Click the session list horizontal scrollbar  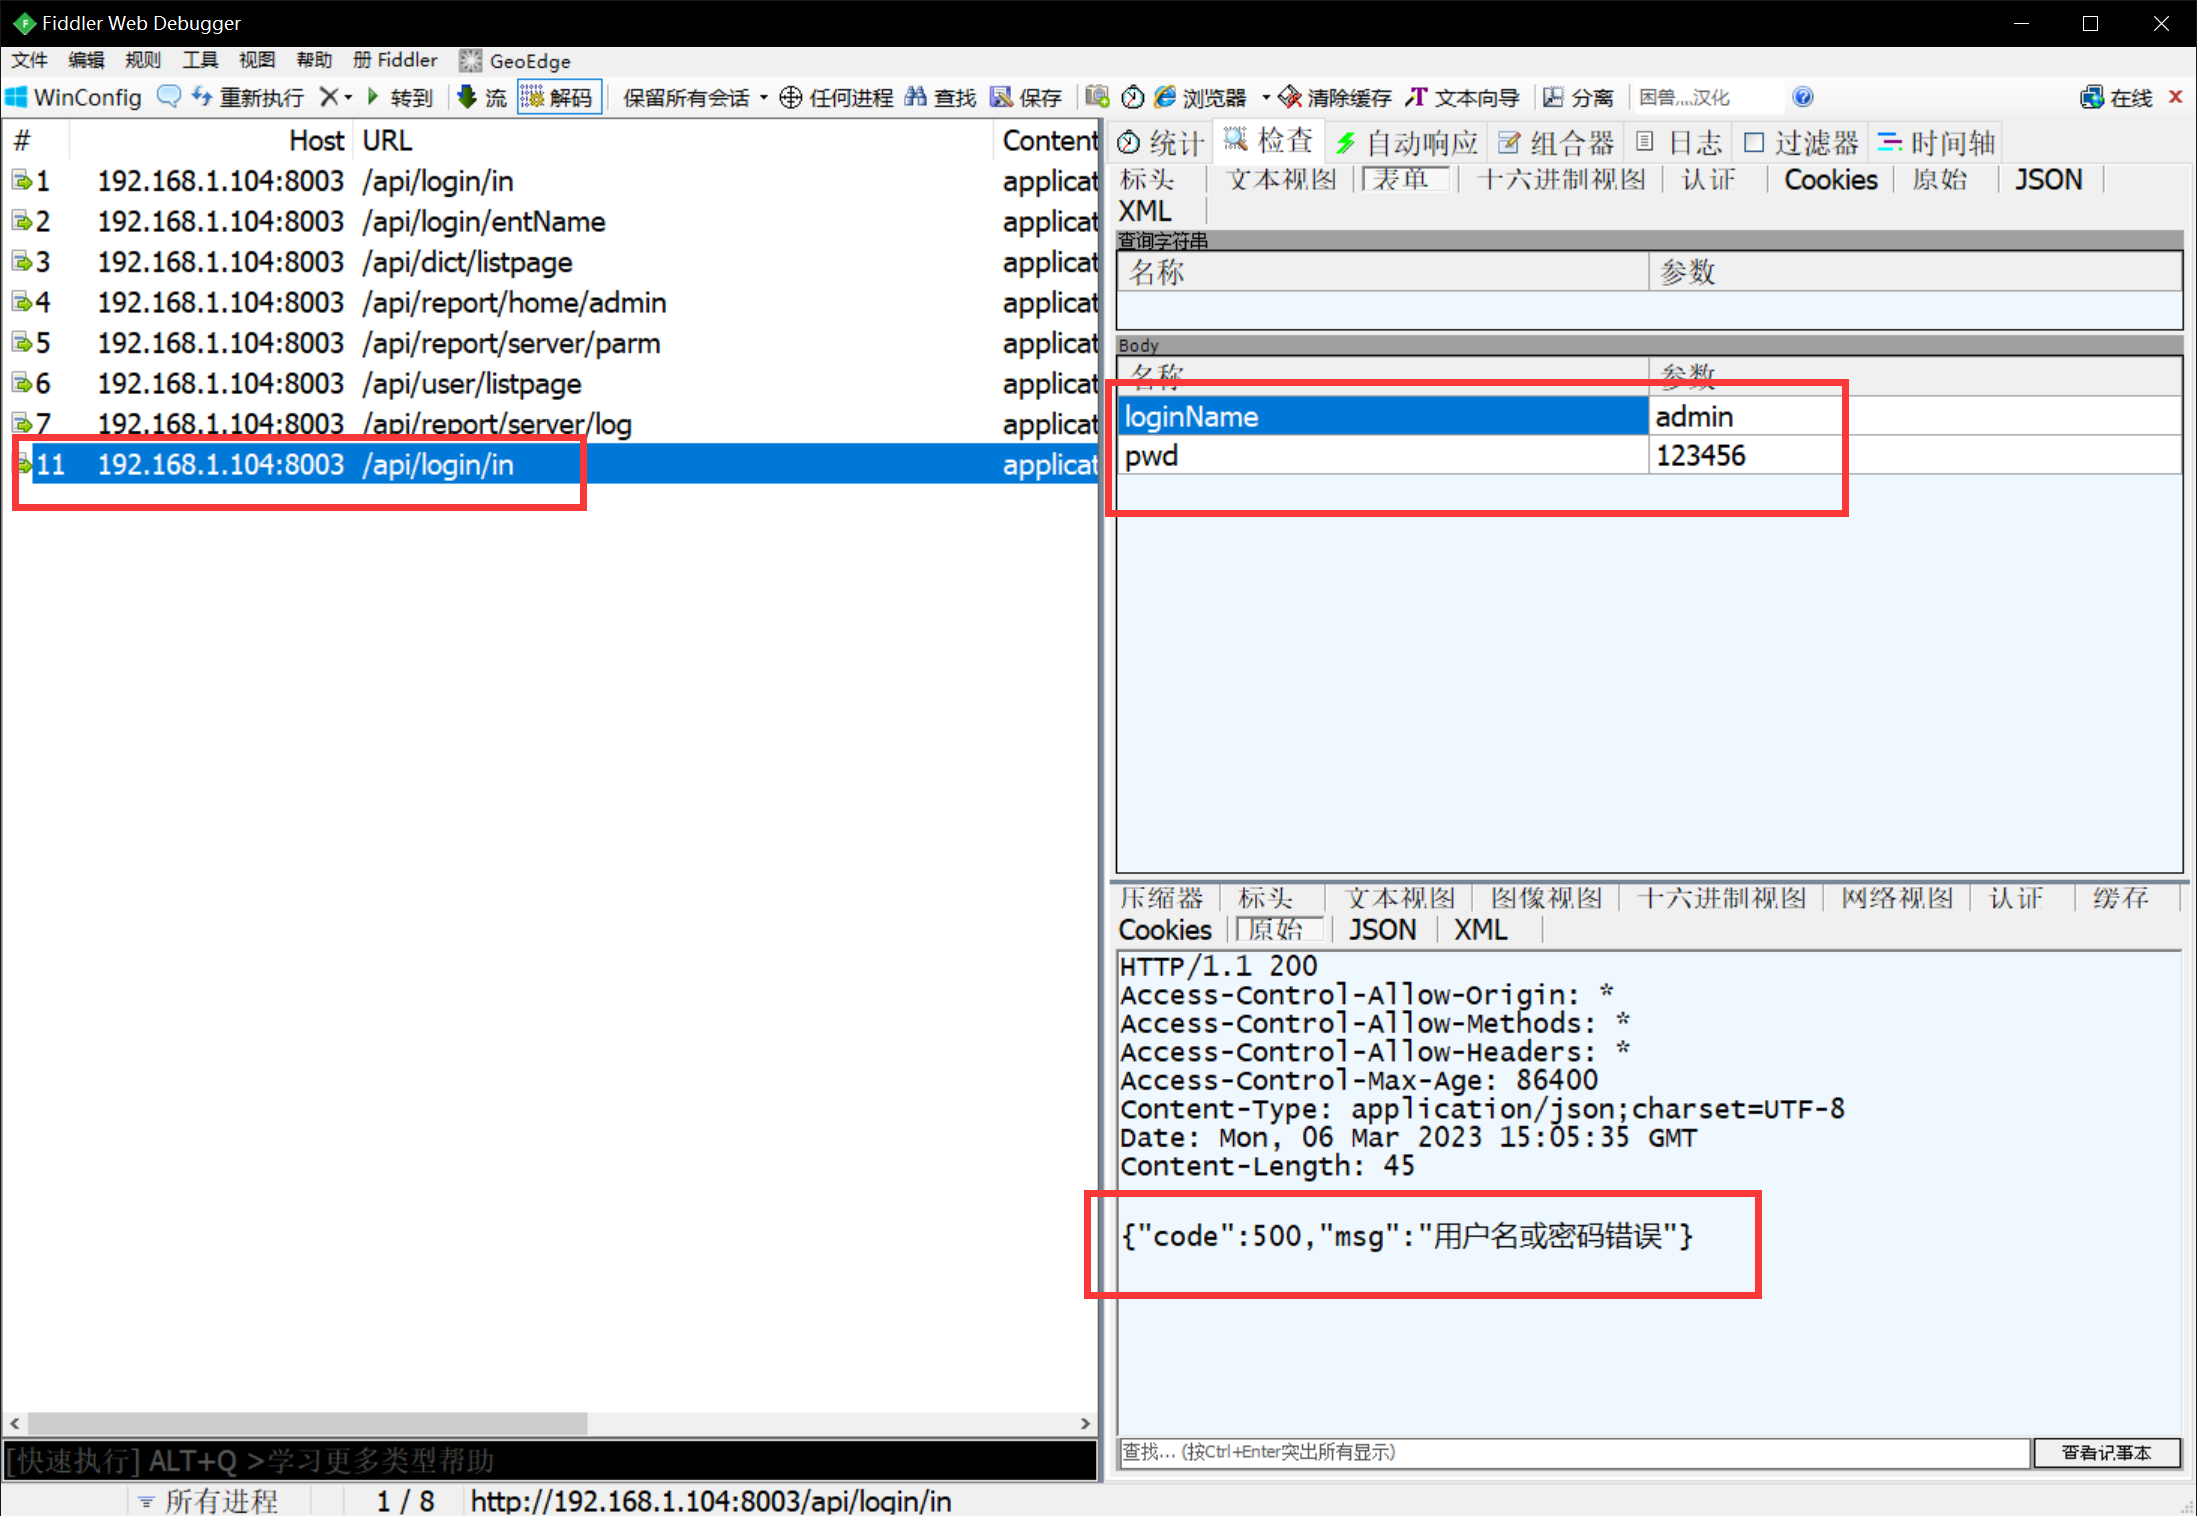coord(307,1422)
